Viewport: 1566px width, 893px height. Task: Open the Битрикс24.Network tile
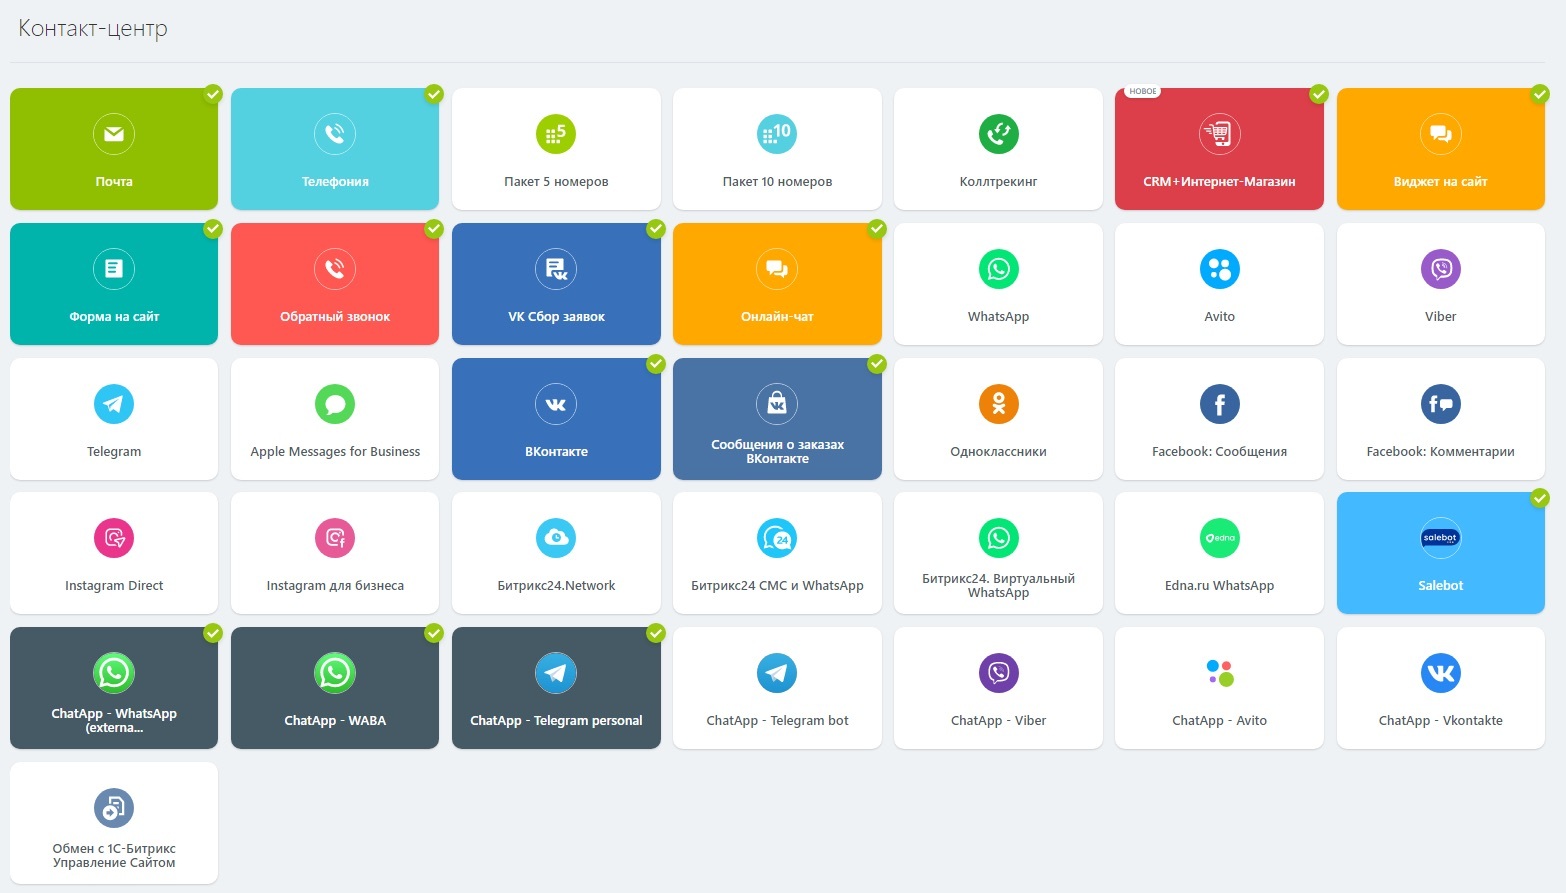[x=556, y=553]
